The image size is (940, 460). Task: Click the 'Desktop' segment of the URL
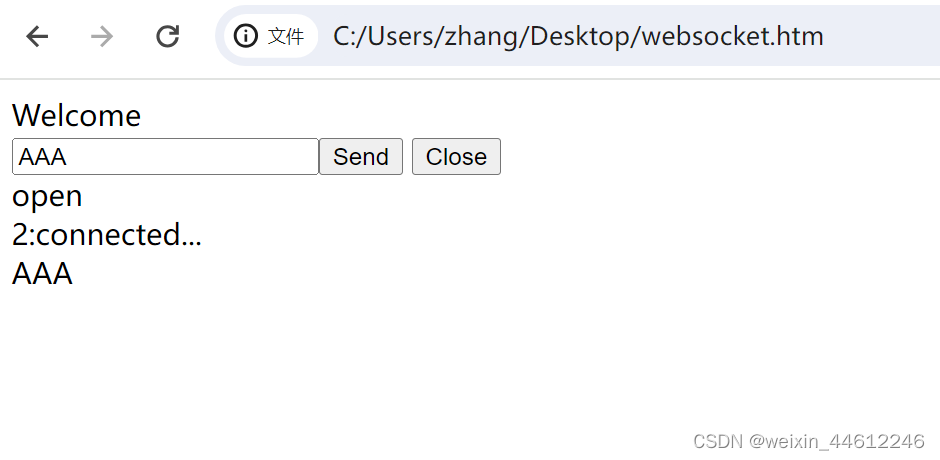581,37
